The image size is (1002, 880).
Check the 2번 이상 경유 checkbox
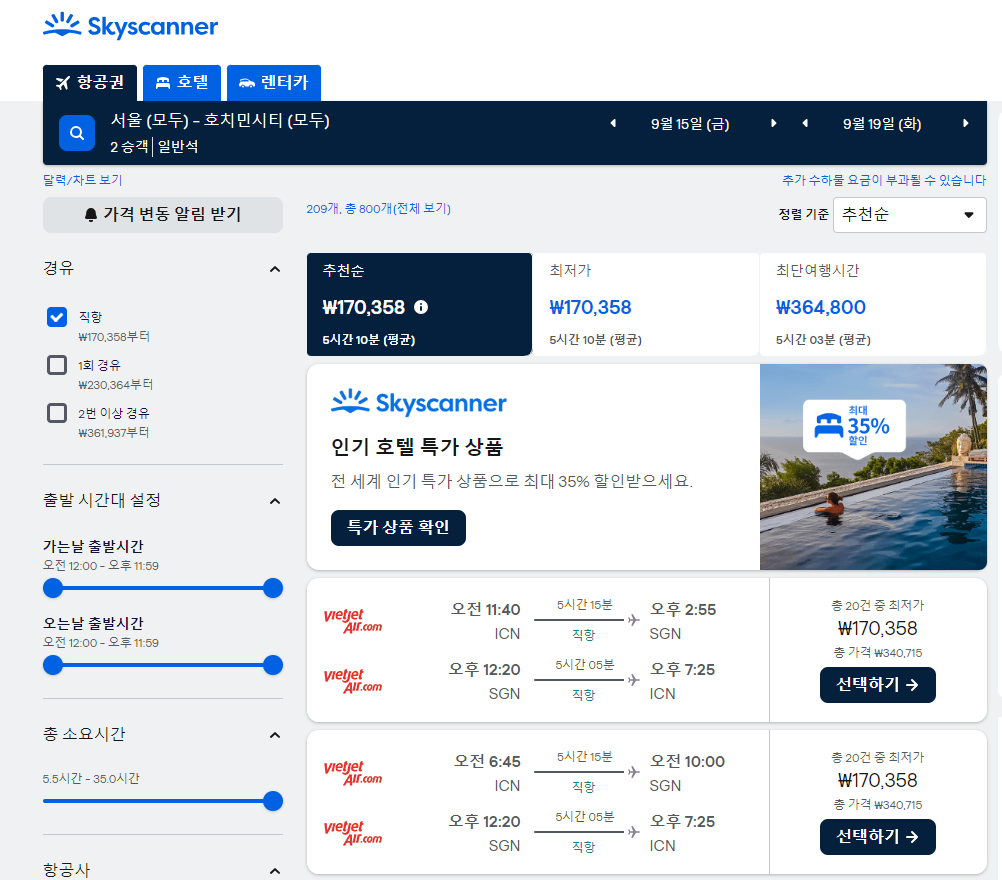[57, 413]
